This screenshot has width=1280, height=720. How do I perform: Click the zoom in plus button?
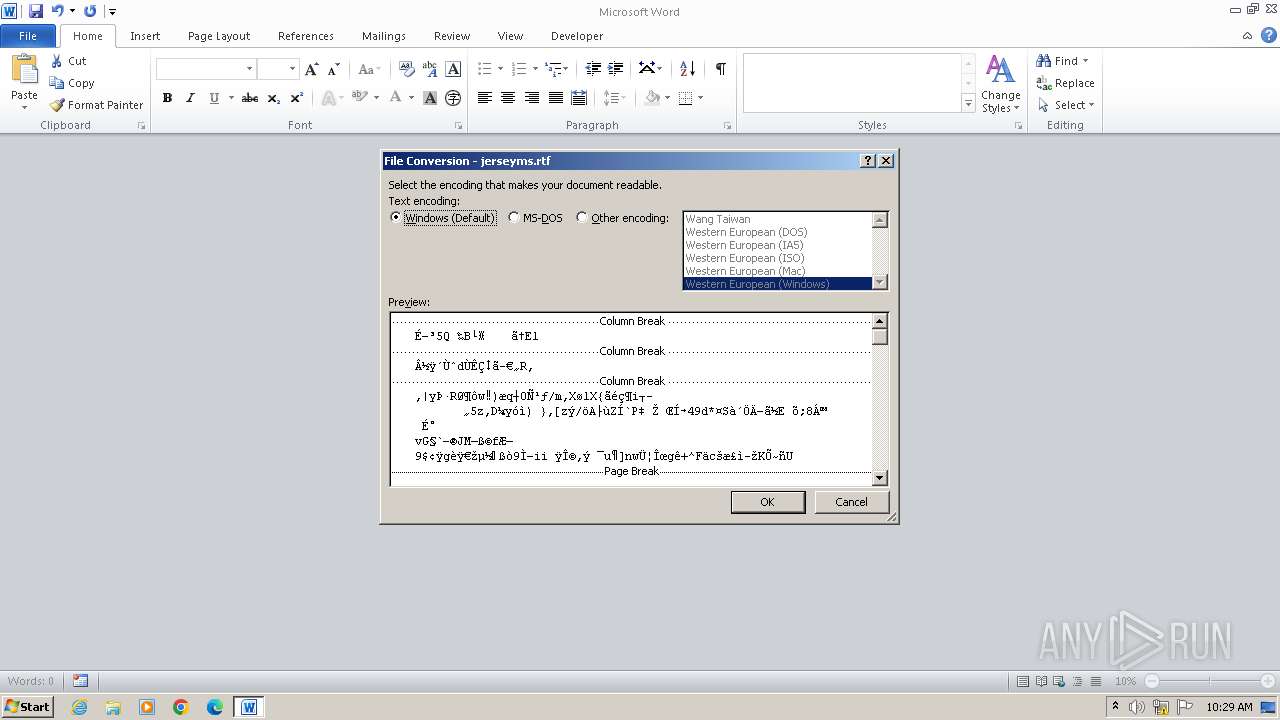pos(1269,681)
